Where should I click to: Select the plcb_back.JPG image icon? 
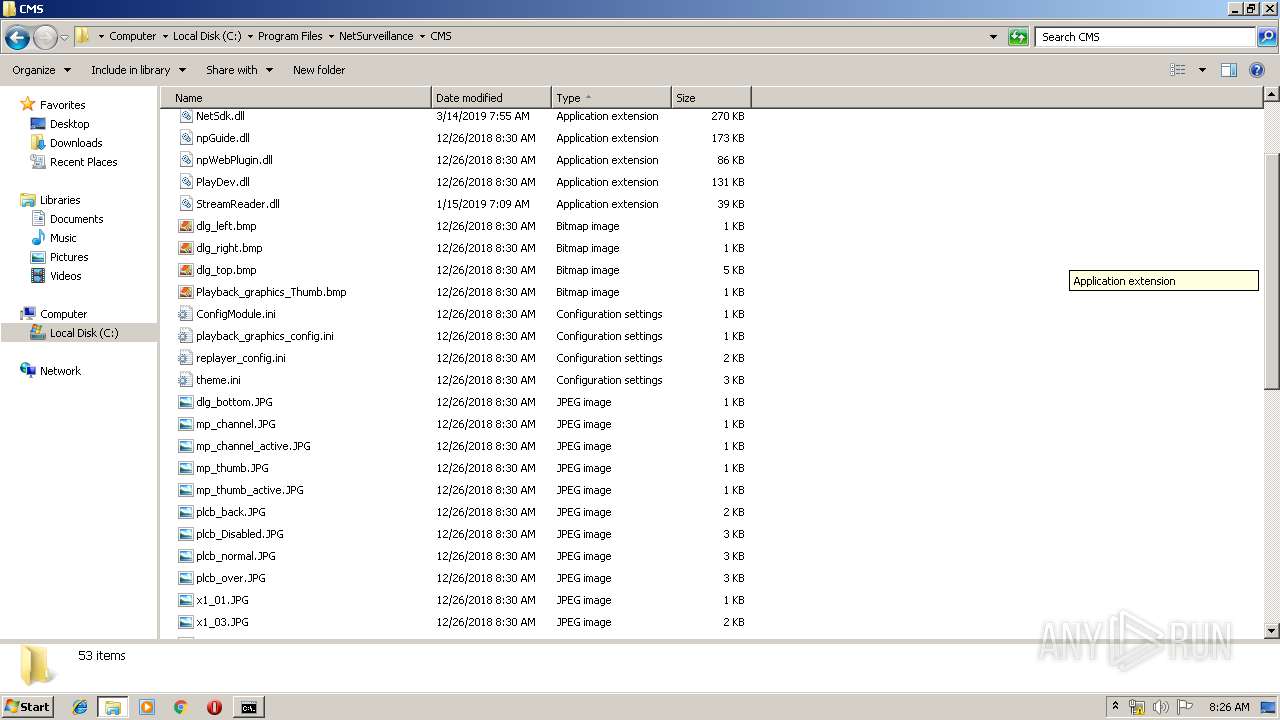point(185,512)
